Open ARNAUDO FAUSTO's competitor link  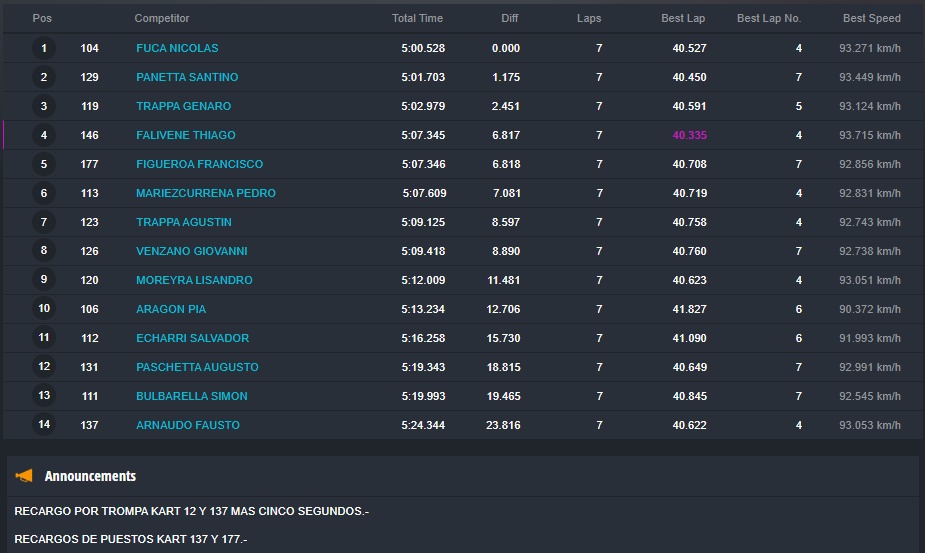click(188, 425)
